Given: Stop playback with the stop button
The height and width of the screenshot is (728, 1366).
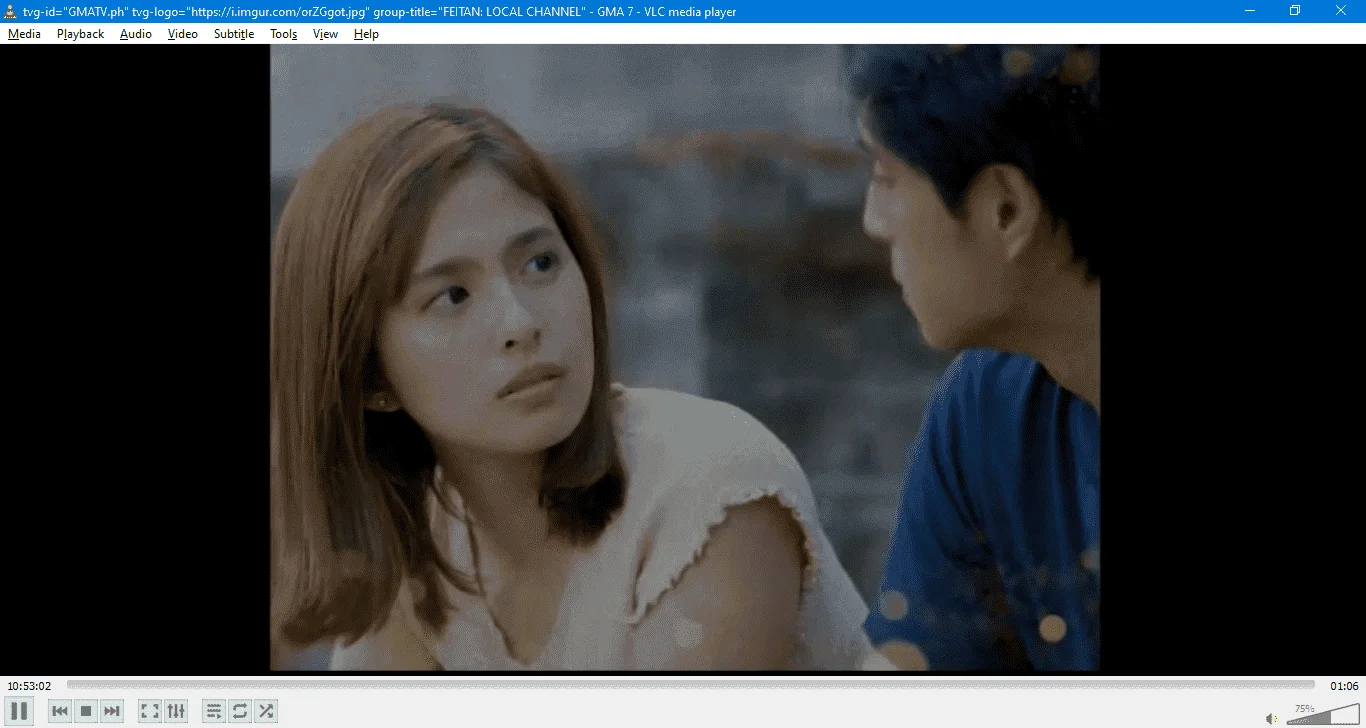Looking at the screenshot, I should [x=86, y=711].
